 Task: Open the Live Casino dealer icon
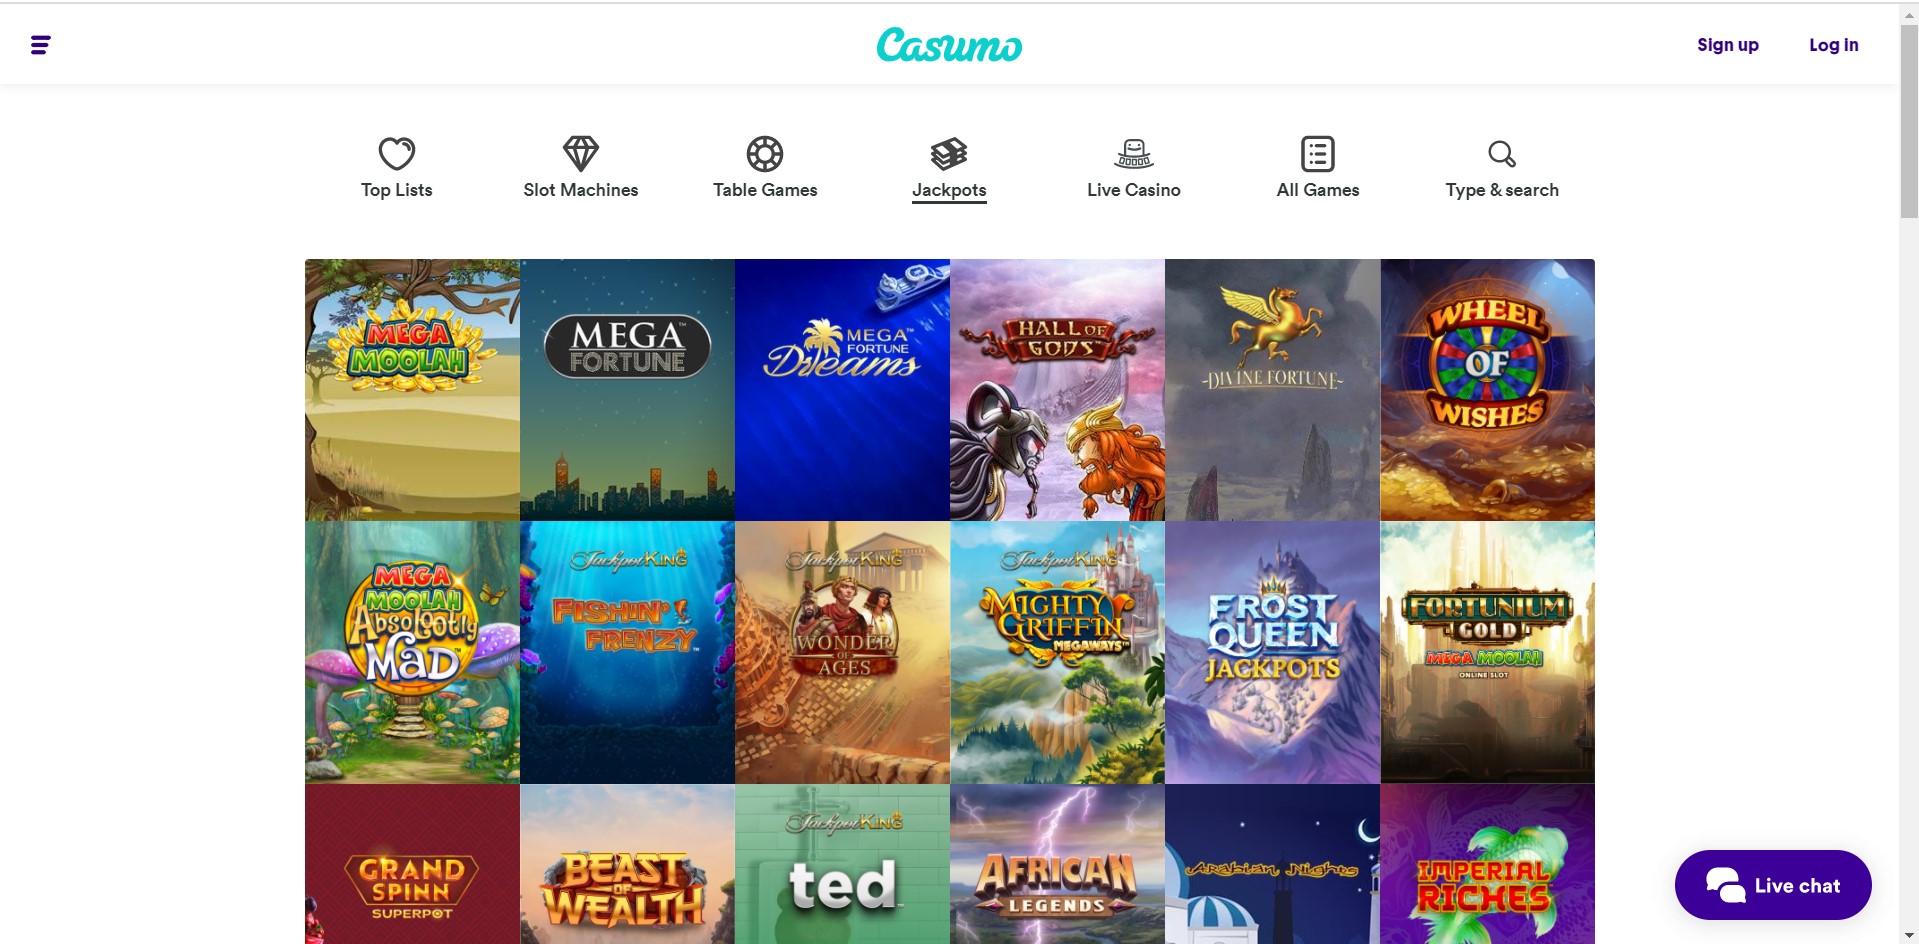tap(1134, 154)
